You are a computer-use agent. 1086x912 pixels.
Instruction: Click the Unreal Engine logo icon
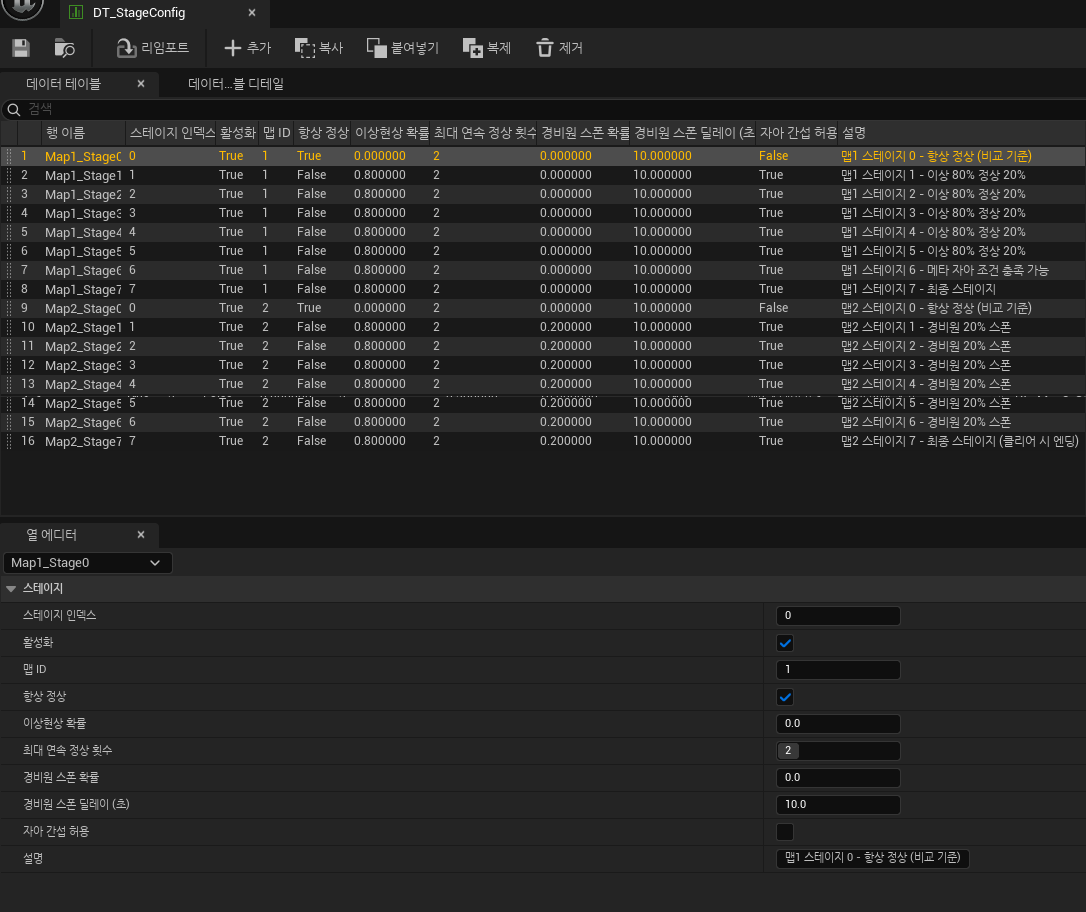click(24, 7)
